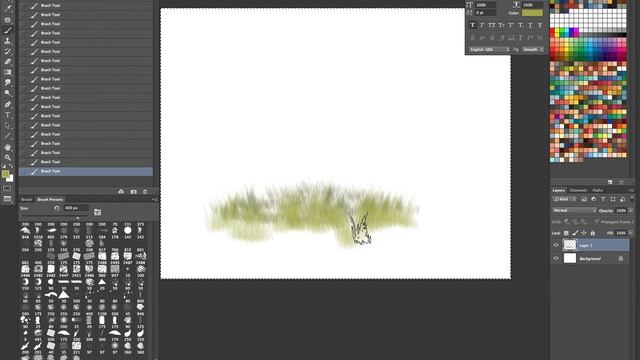The height and width of the screenshot is (360, 640).
Task: Change the screen mode icon
Action: point(7,199)
